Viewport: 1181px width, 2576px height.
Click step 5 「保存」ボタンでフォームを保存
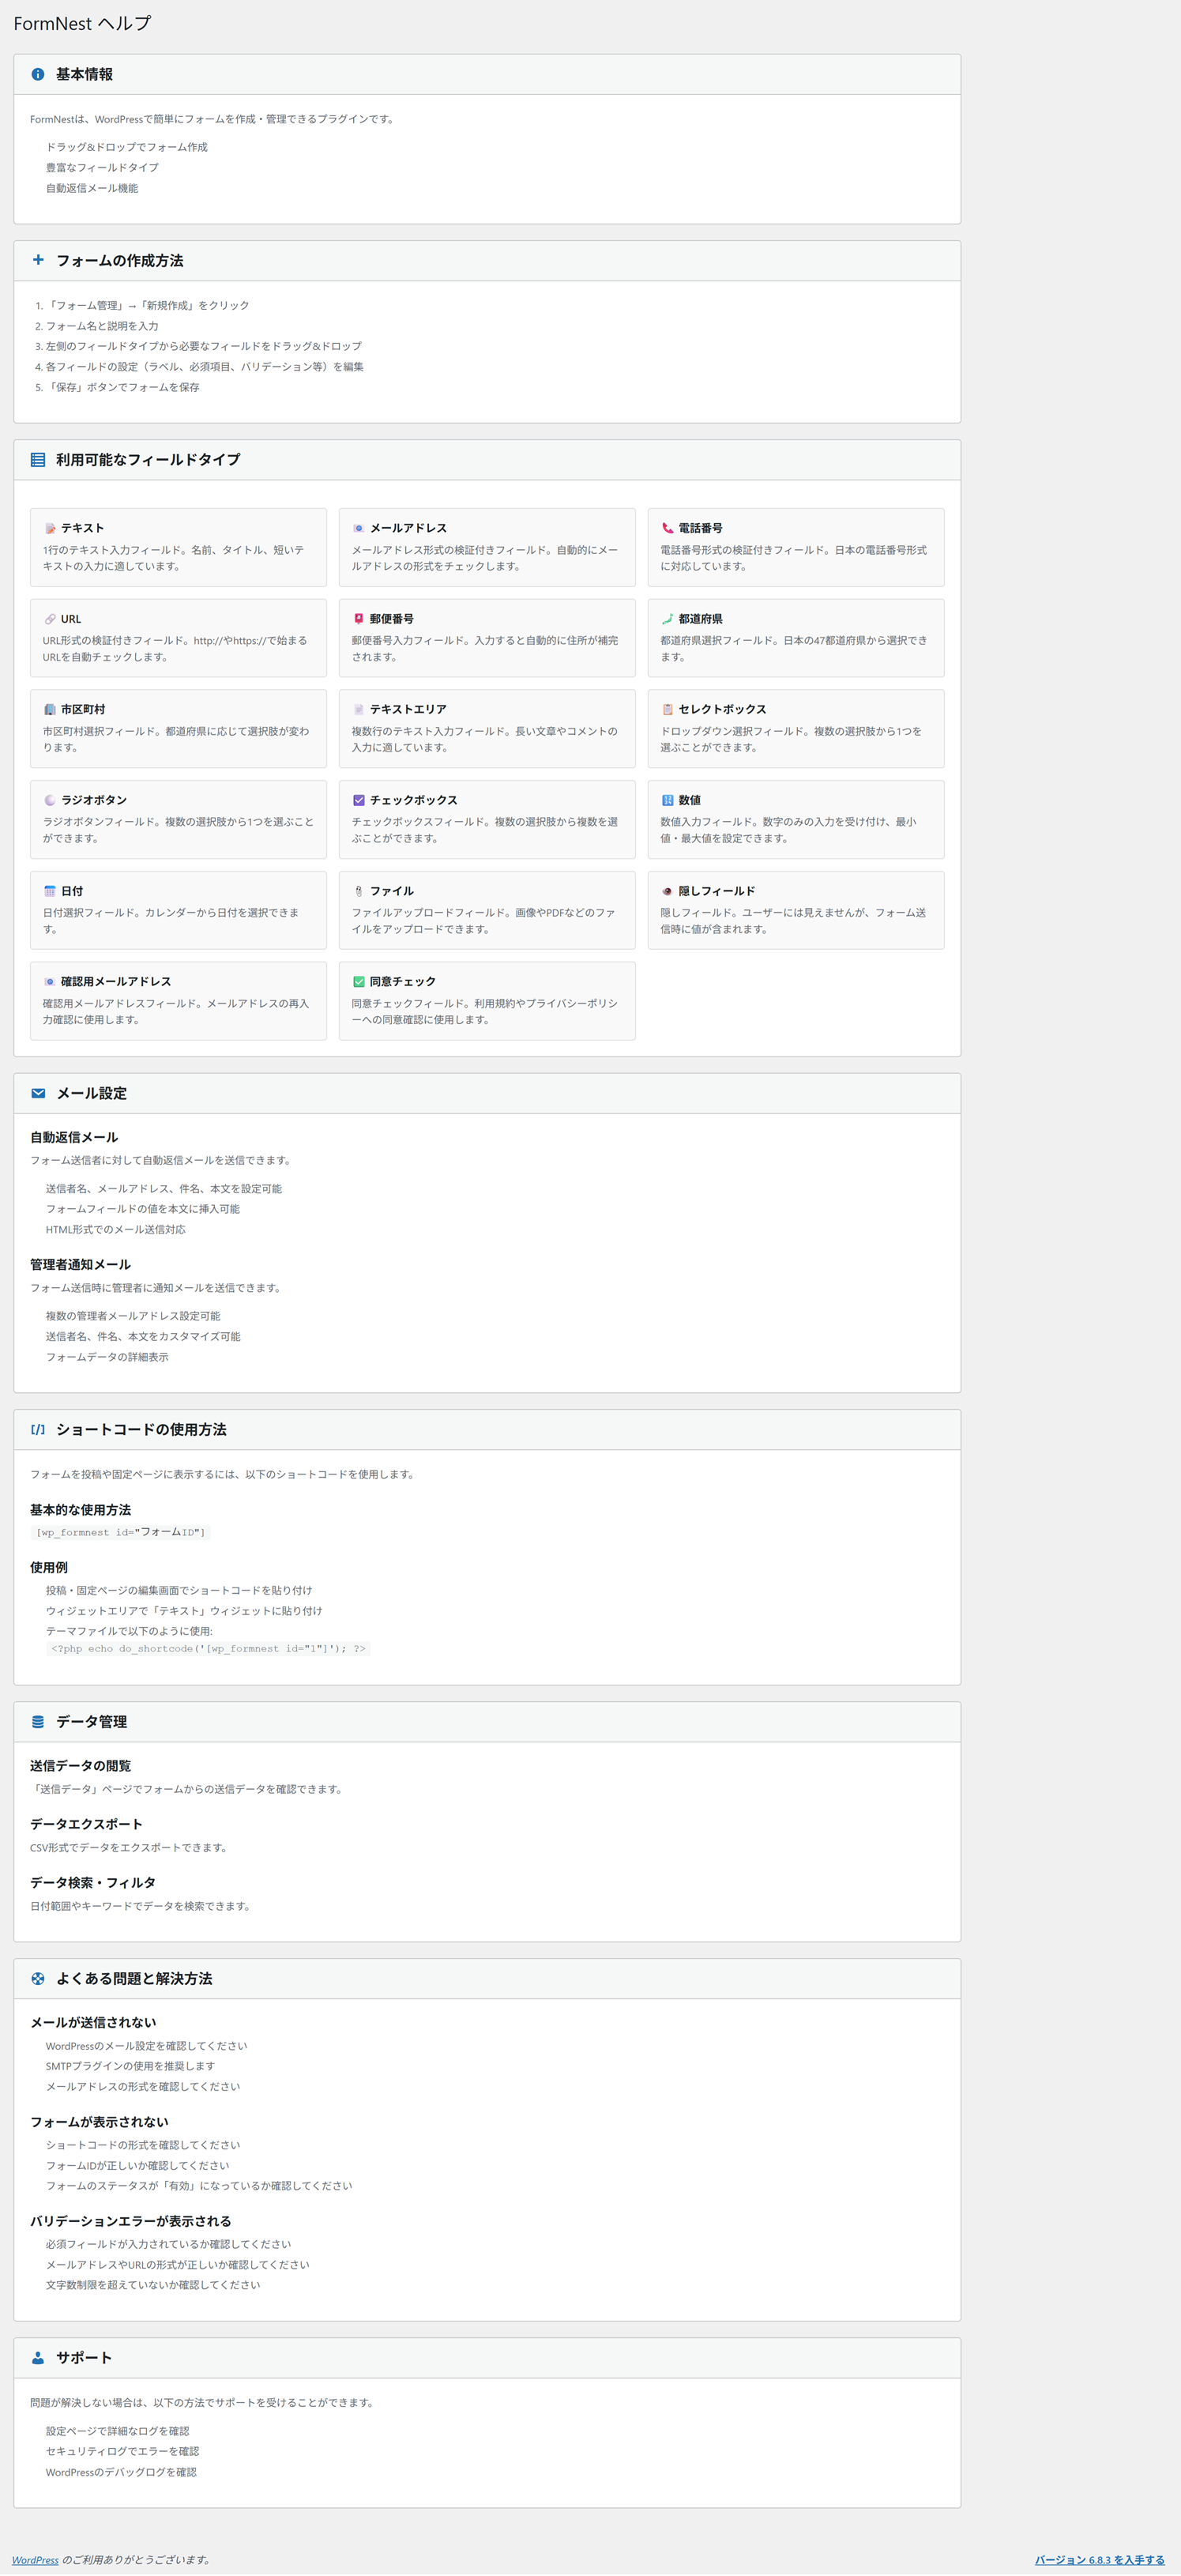point(123,387)
